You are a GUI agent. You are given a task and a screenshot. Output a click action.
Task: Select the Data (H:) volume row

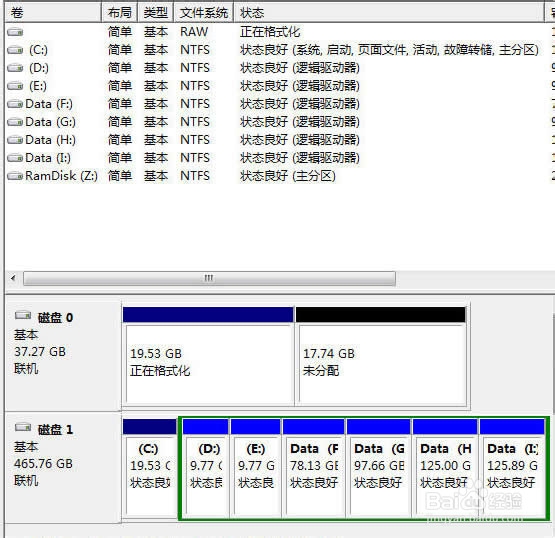pos(280,140)
